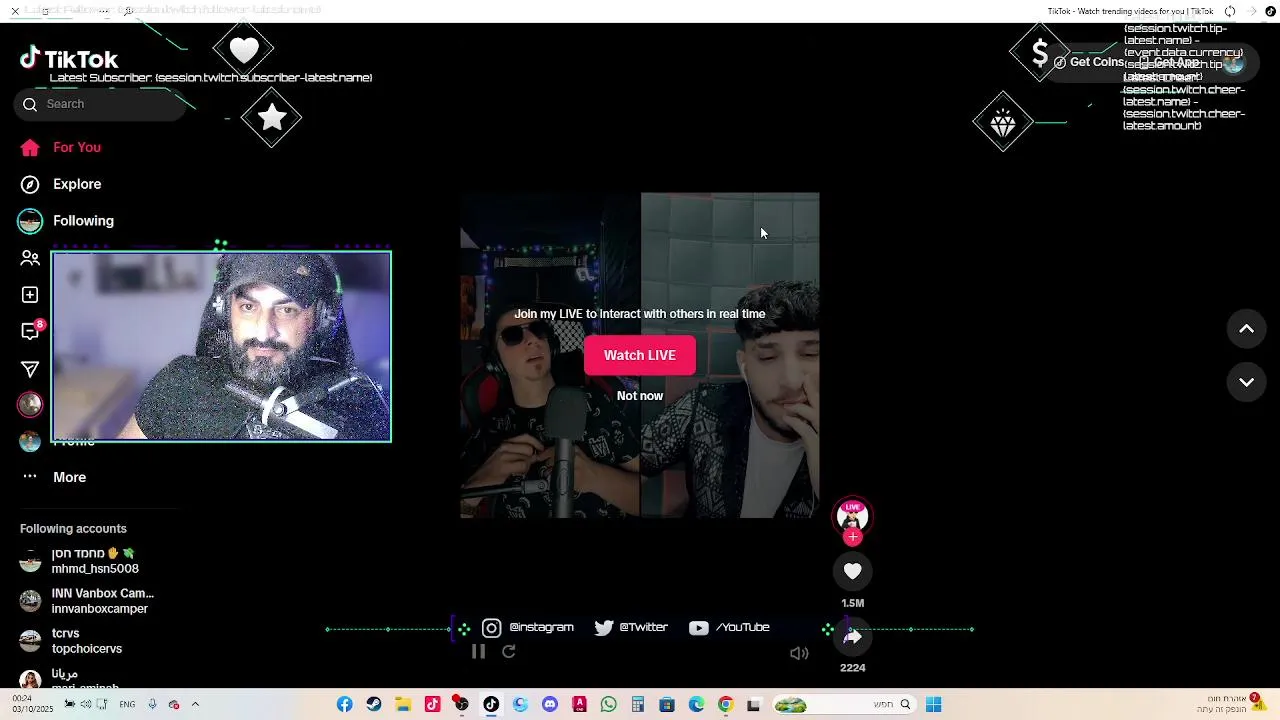Click the Get Coins button
Screen dimensions: 1280x720
[x=1088, y=62]
